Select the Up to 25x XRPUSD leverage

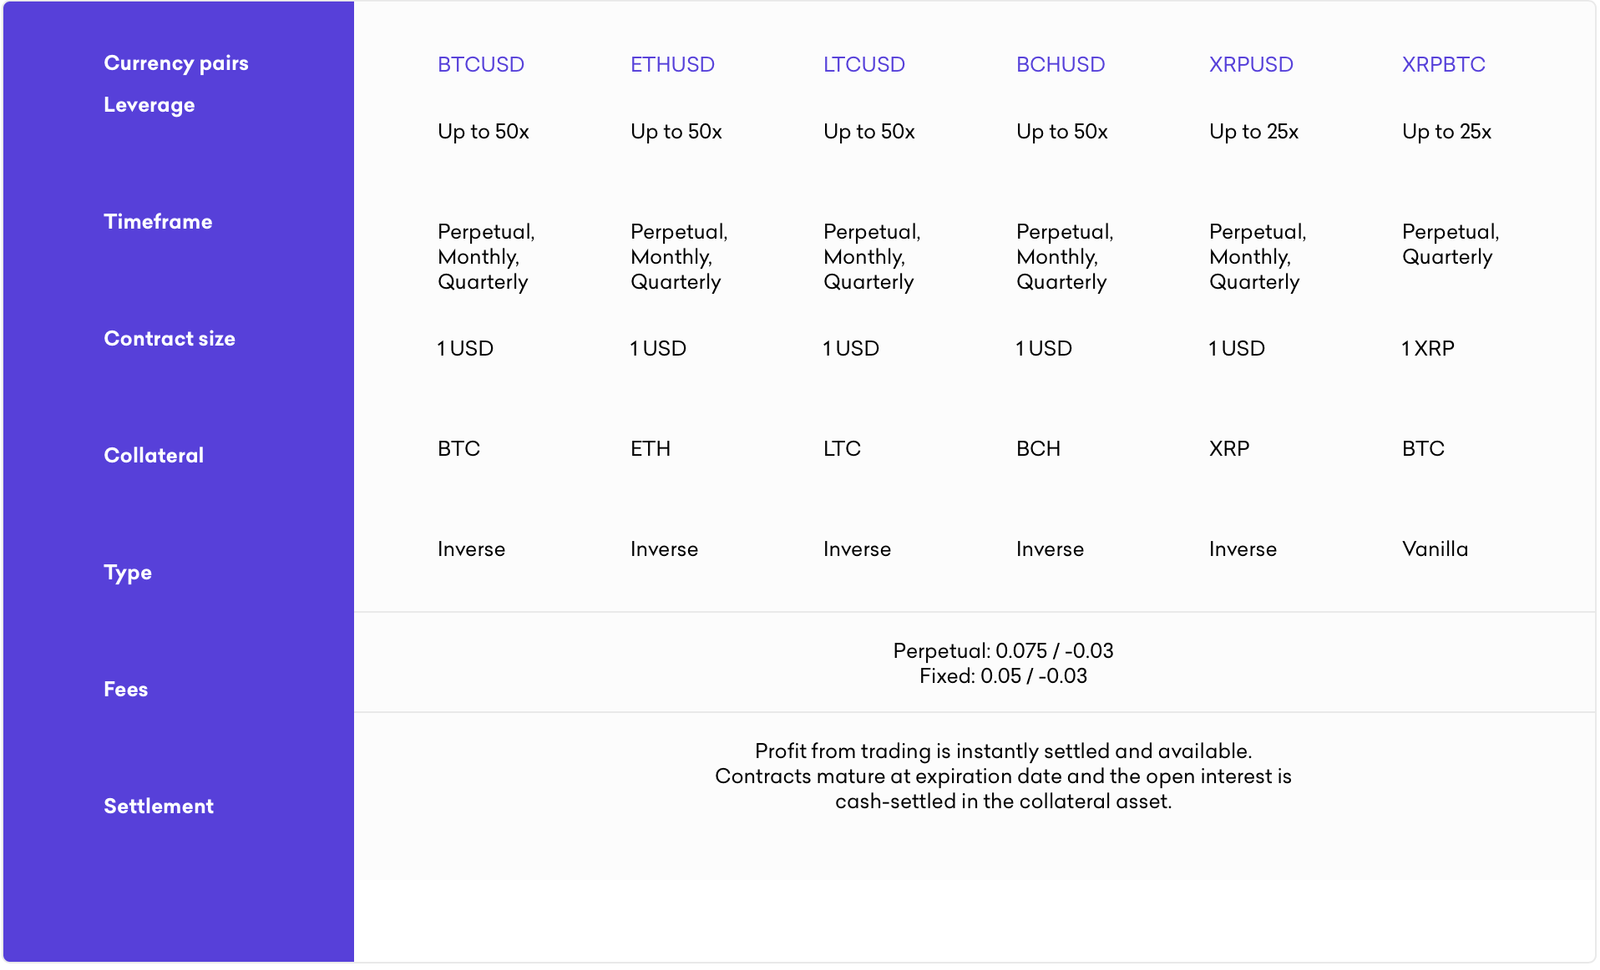coord(1254,132)
